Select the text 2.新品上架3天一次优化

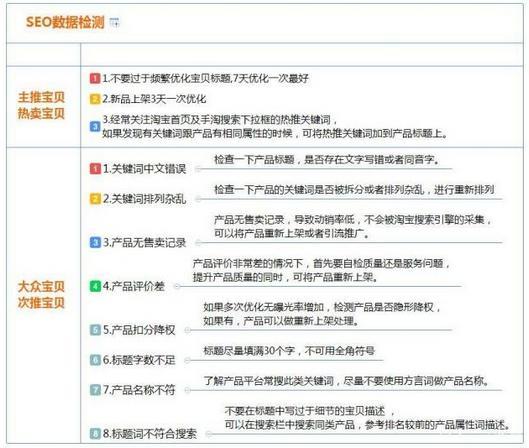[x=154, y=99]
